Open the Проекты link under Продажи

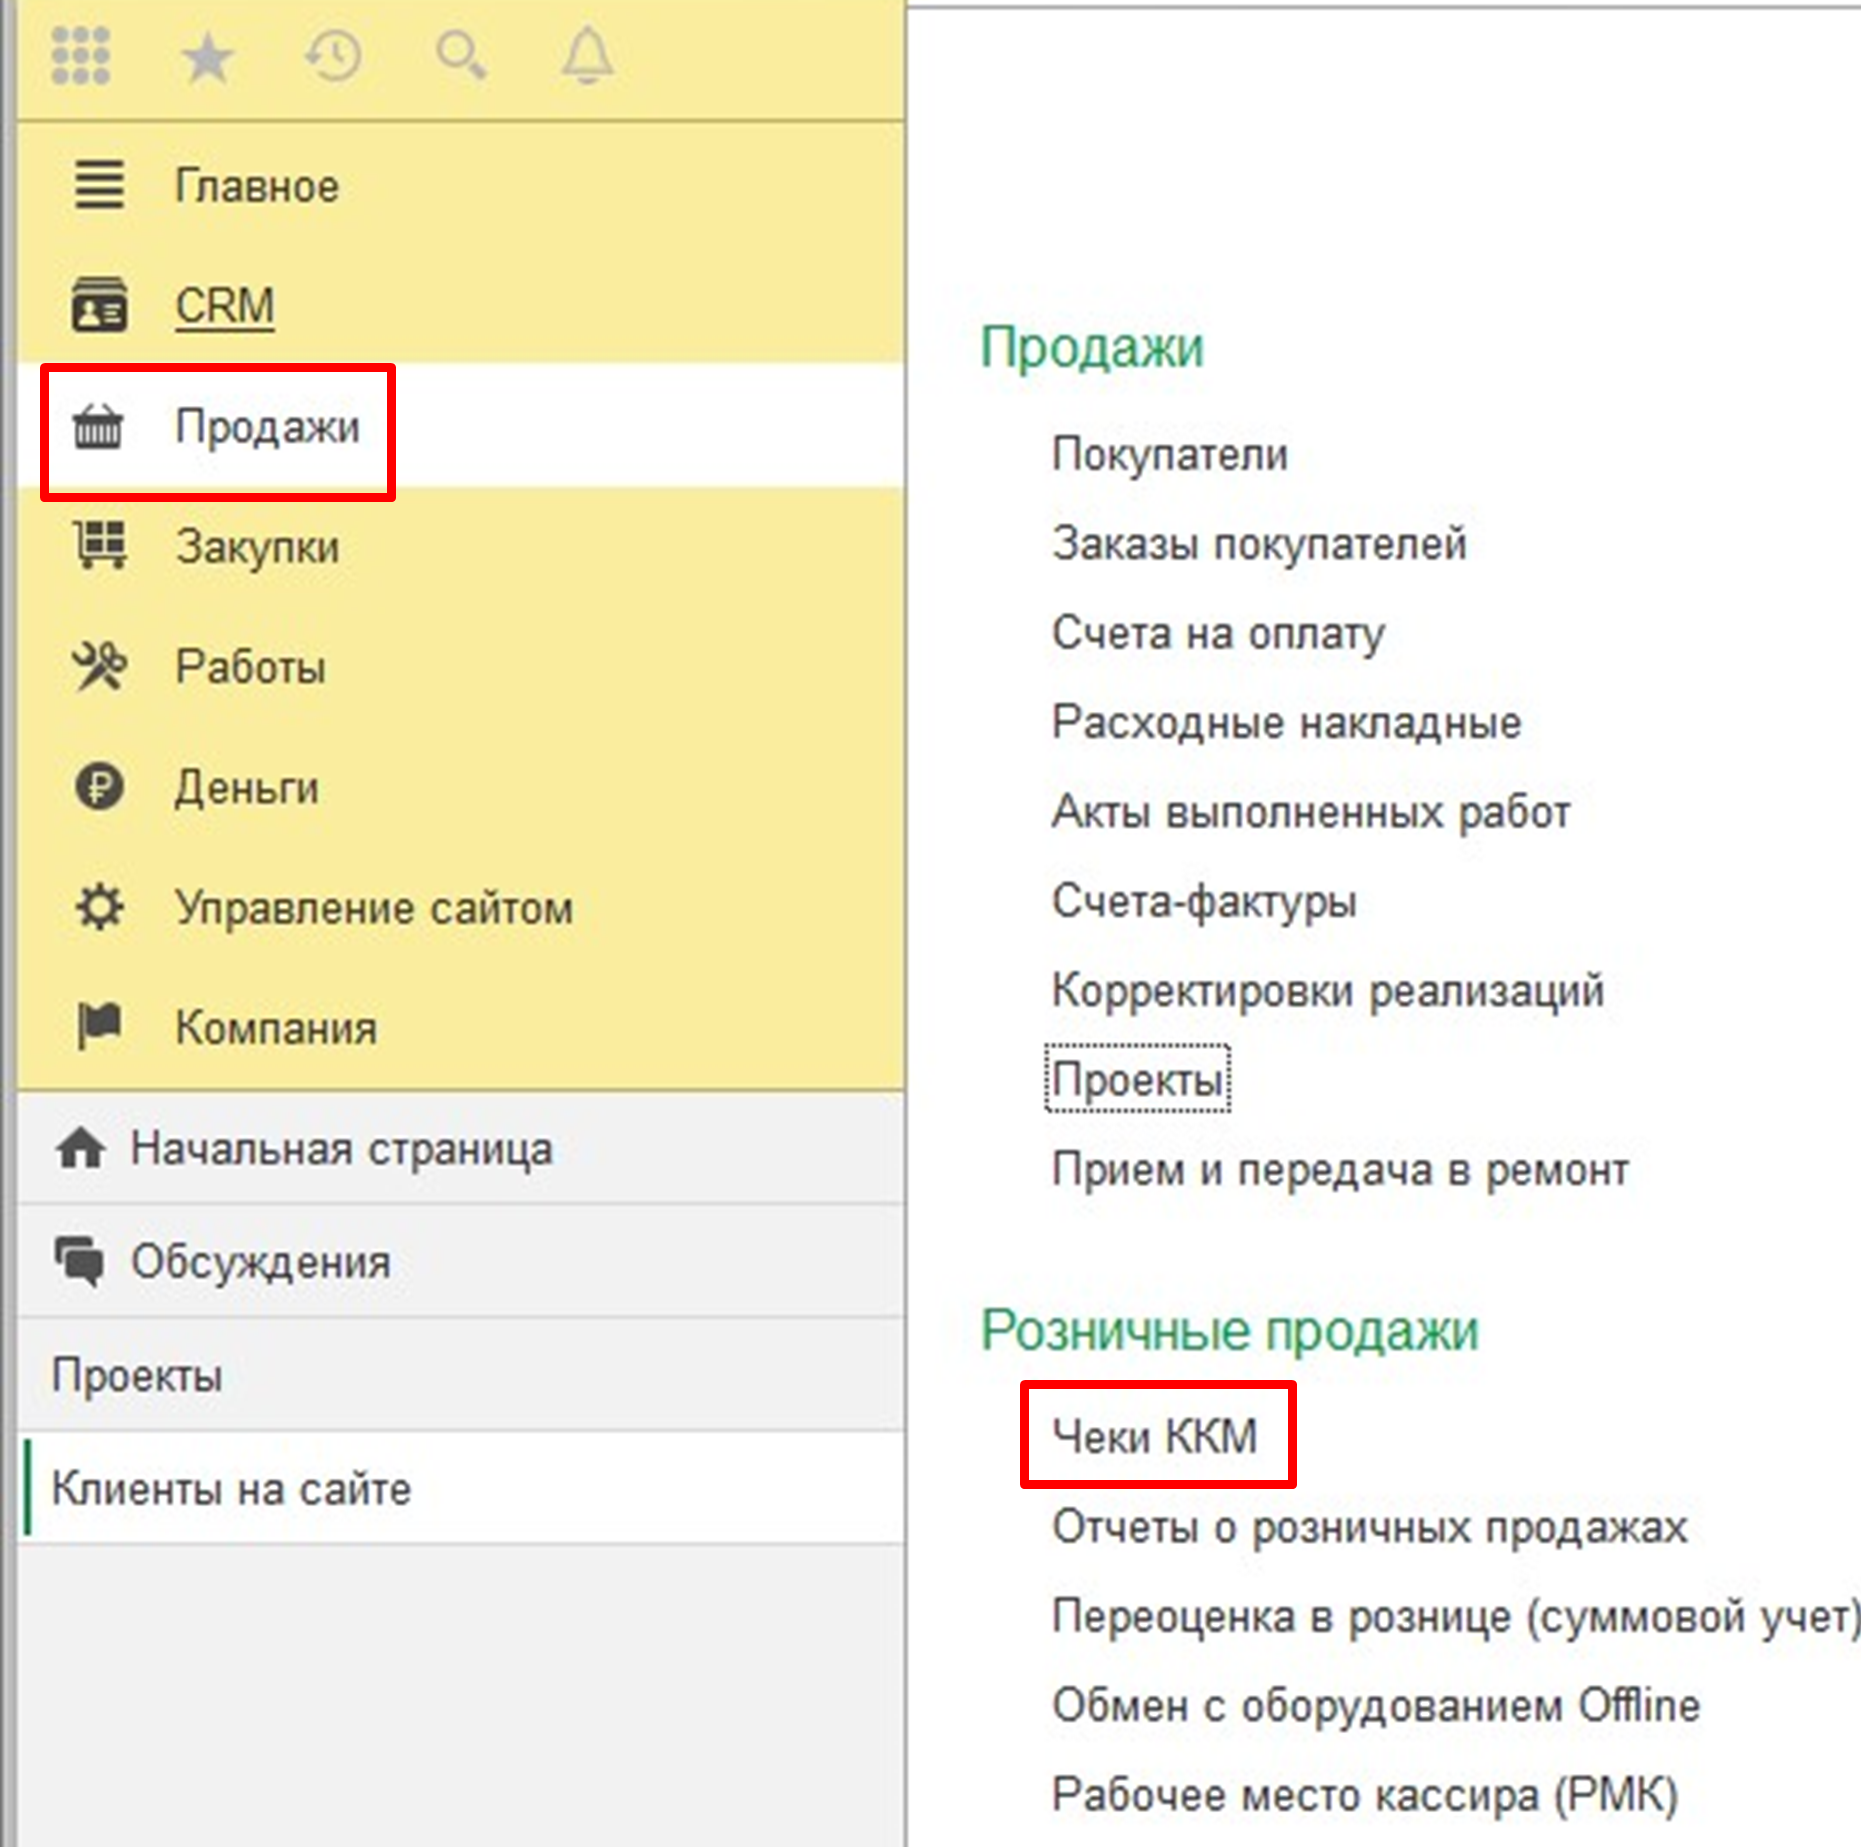(1137, 1080)
